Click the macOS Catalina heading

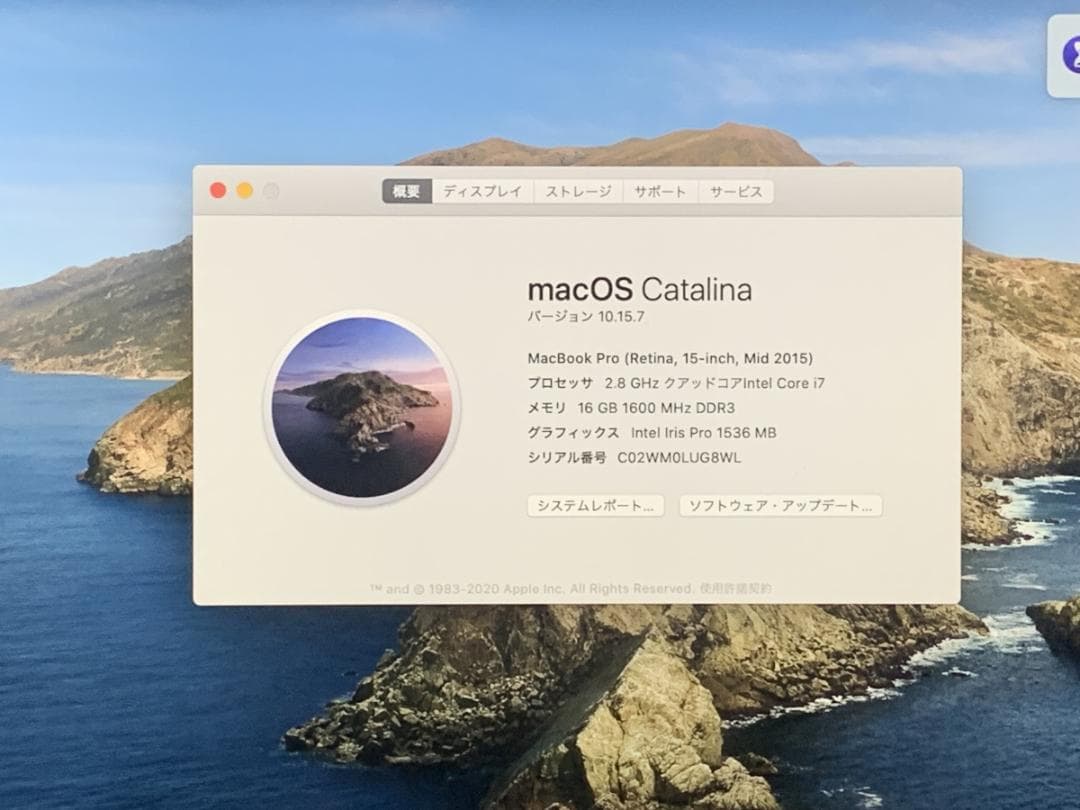click(x=641, y=290)
